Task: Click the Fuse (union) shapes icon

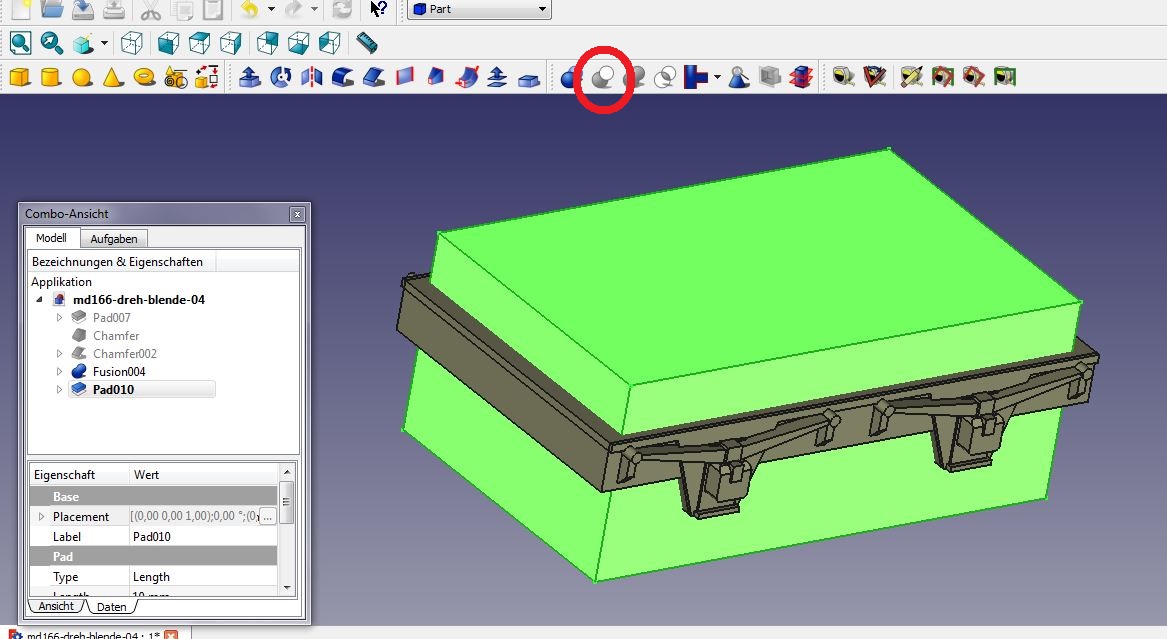Action: tap(636, 77)
